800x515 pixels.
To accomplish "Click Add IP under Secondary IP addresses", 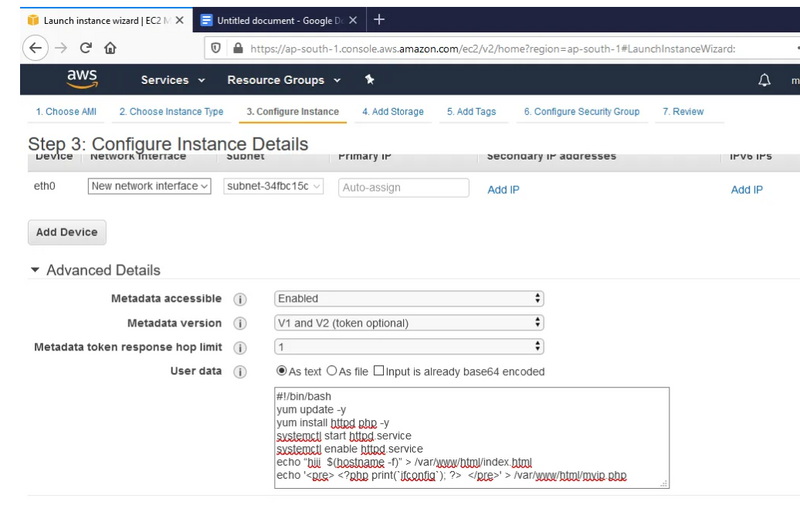I will click(x=503, y=190).
